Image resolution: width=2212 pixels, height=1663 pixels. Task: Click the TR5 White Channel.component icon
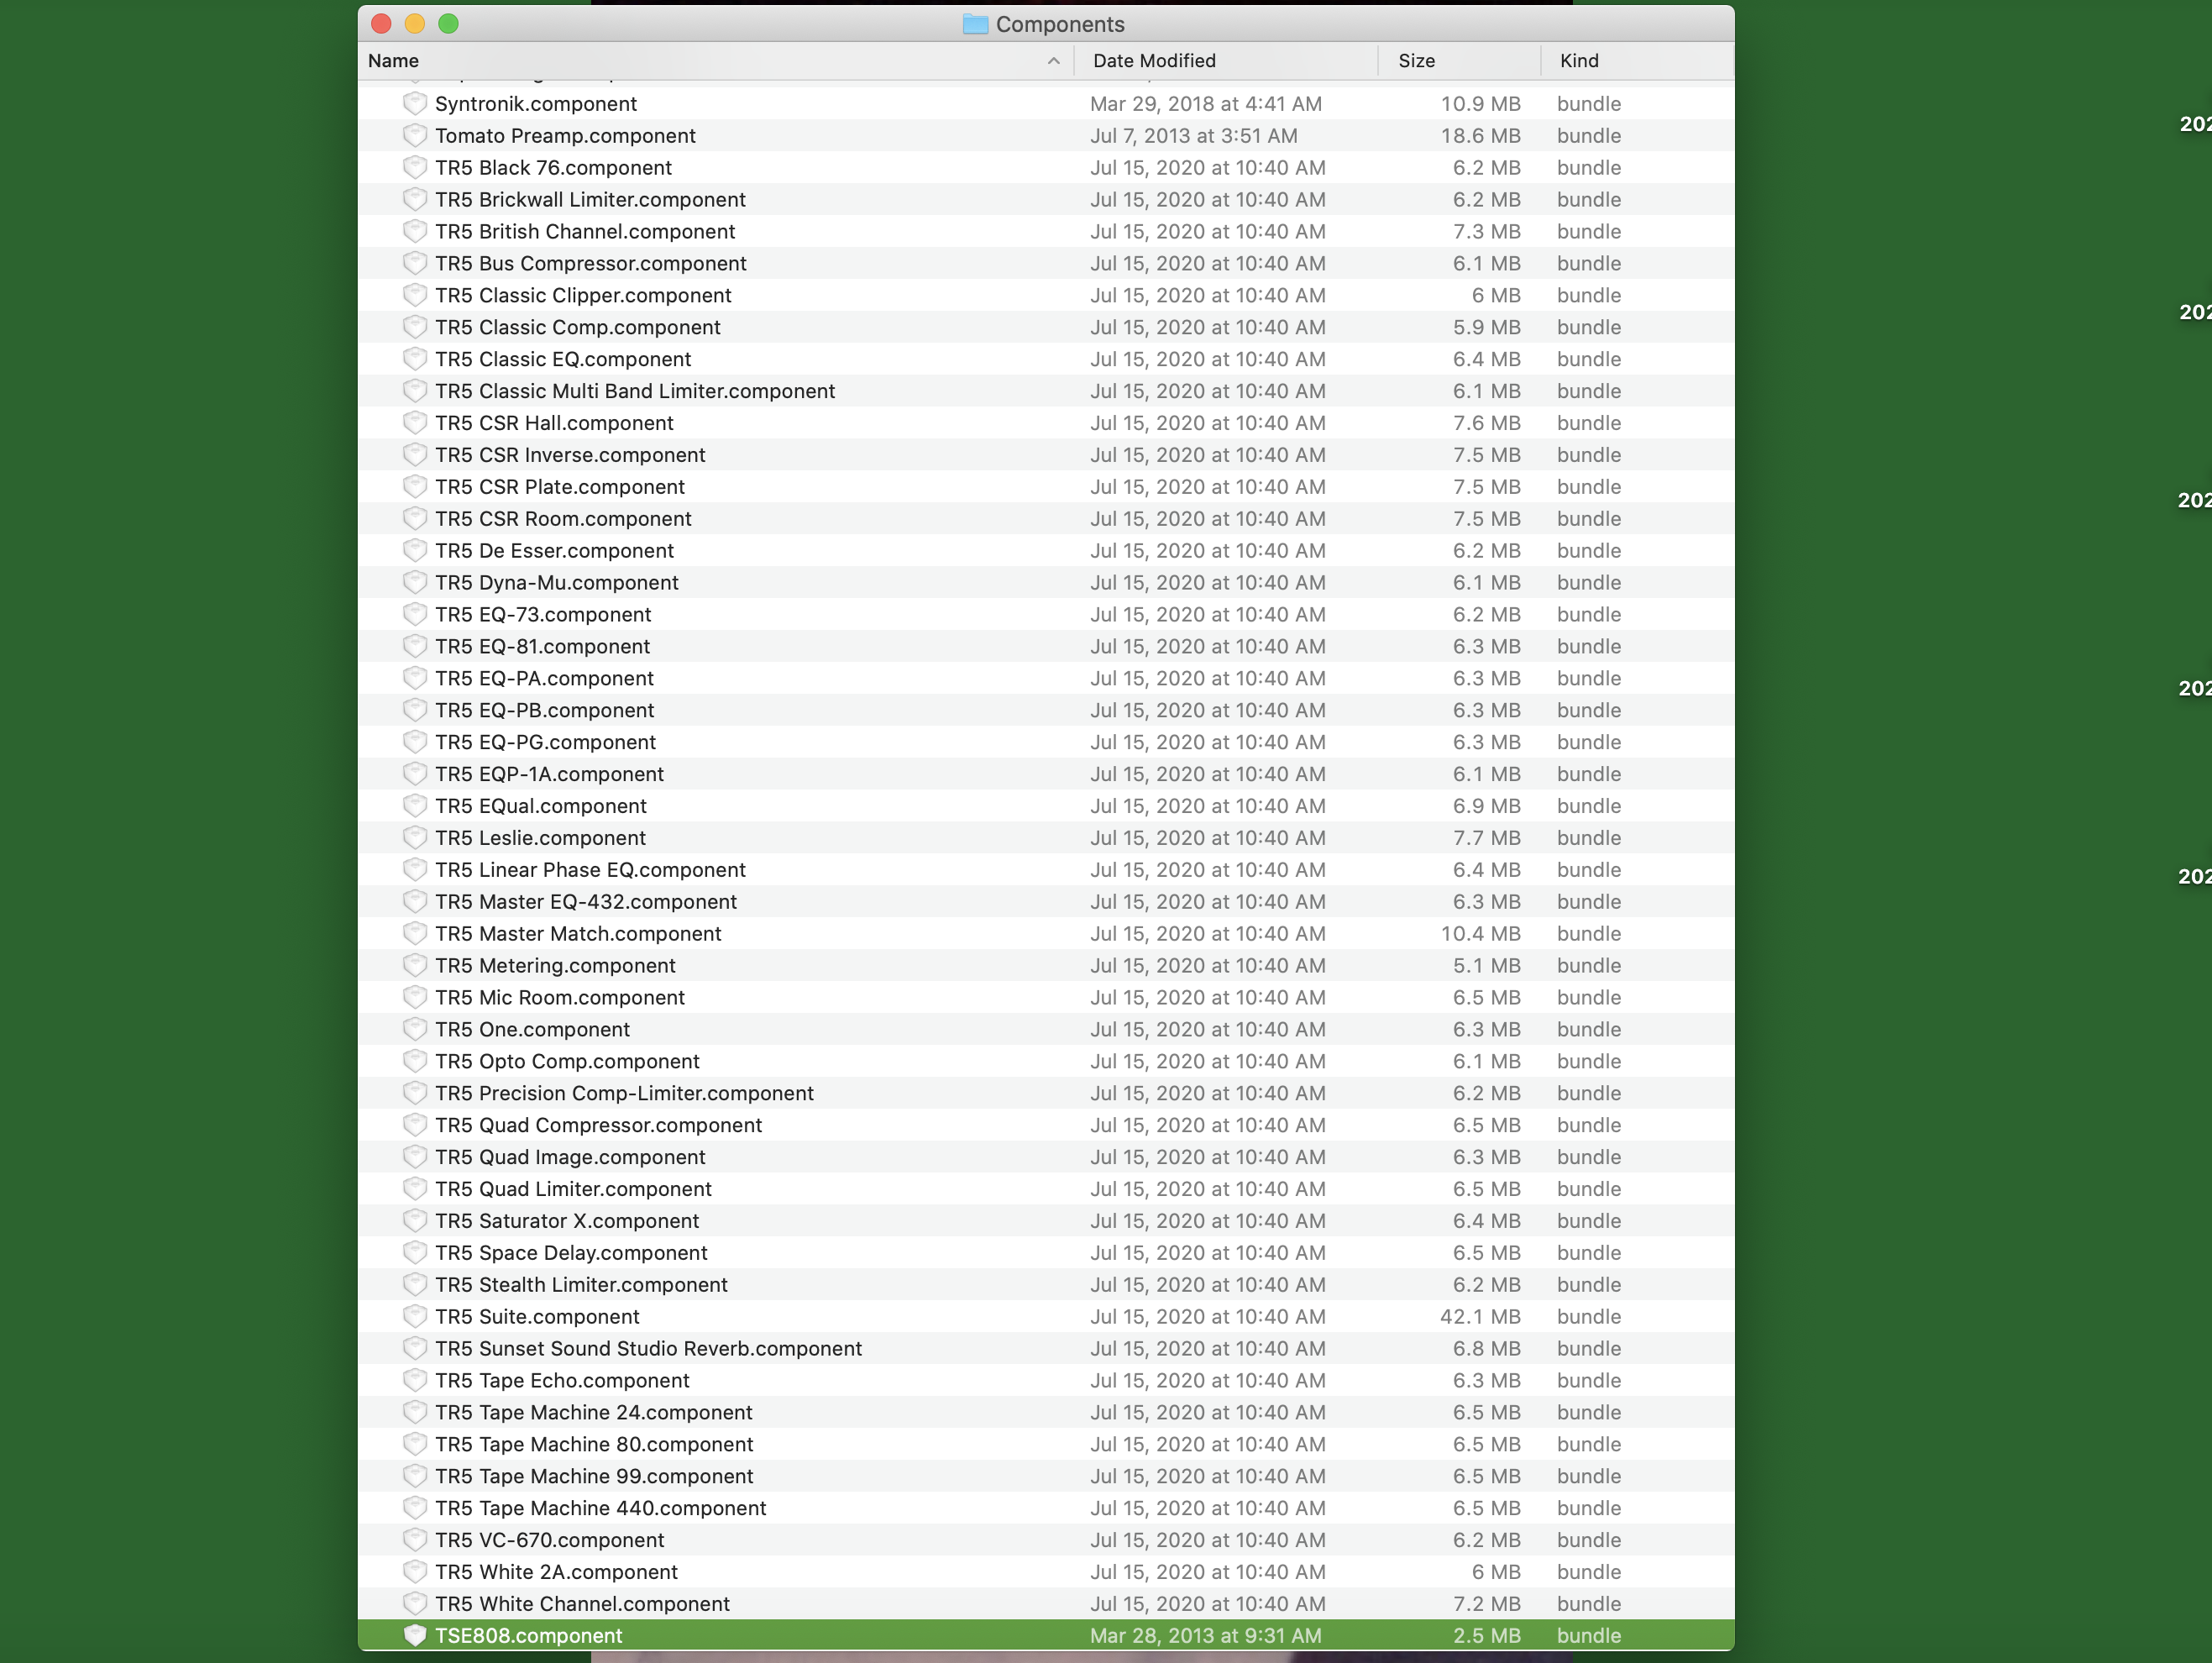(414, 1603)
